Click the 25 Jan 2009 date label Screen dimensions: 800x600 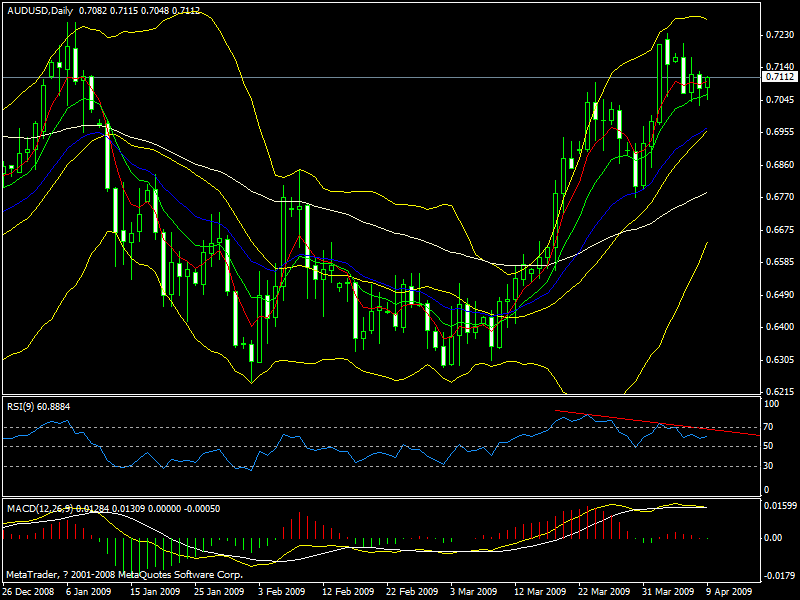pyautogui.click(x=219, y=591)
